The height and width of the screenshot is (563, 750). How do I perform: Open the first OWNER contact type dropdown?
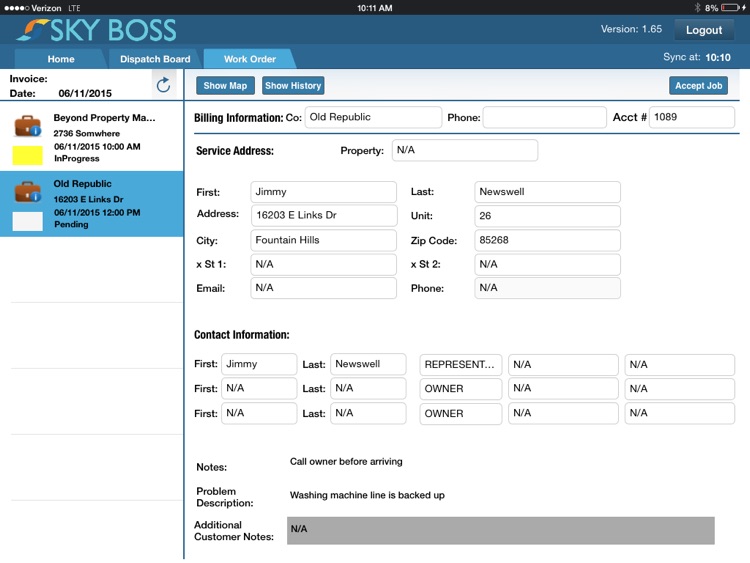(460, 389)
